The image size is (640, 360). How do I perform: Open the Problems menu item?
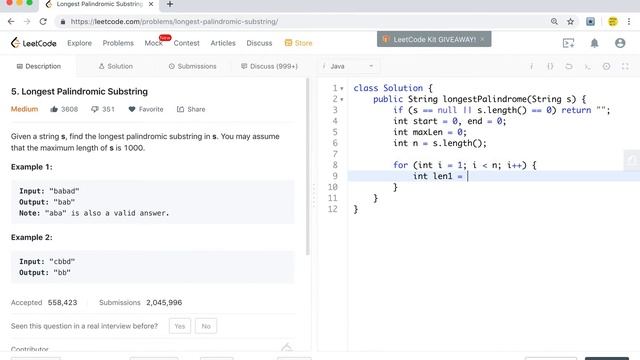pos(118,43)
